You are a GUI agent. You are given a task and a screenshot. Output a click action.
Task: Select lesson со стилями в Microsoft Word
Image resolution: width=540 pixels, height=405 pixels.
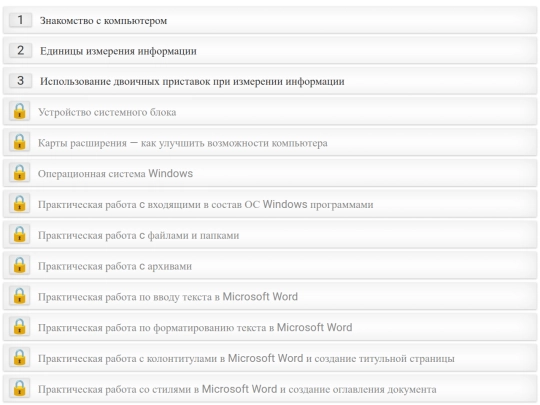click(x=270, y=388)
